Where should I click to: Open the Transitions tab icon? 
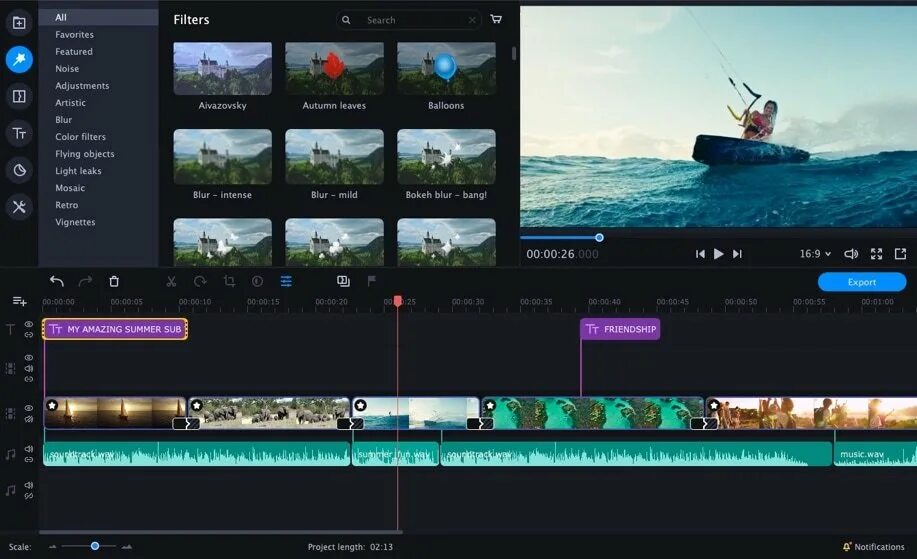point(19,96)
